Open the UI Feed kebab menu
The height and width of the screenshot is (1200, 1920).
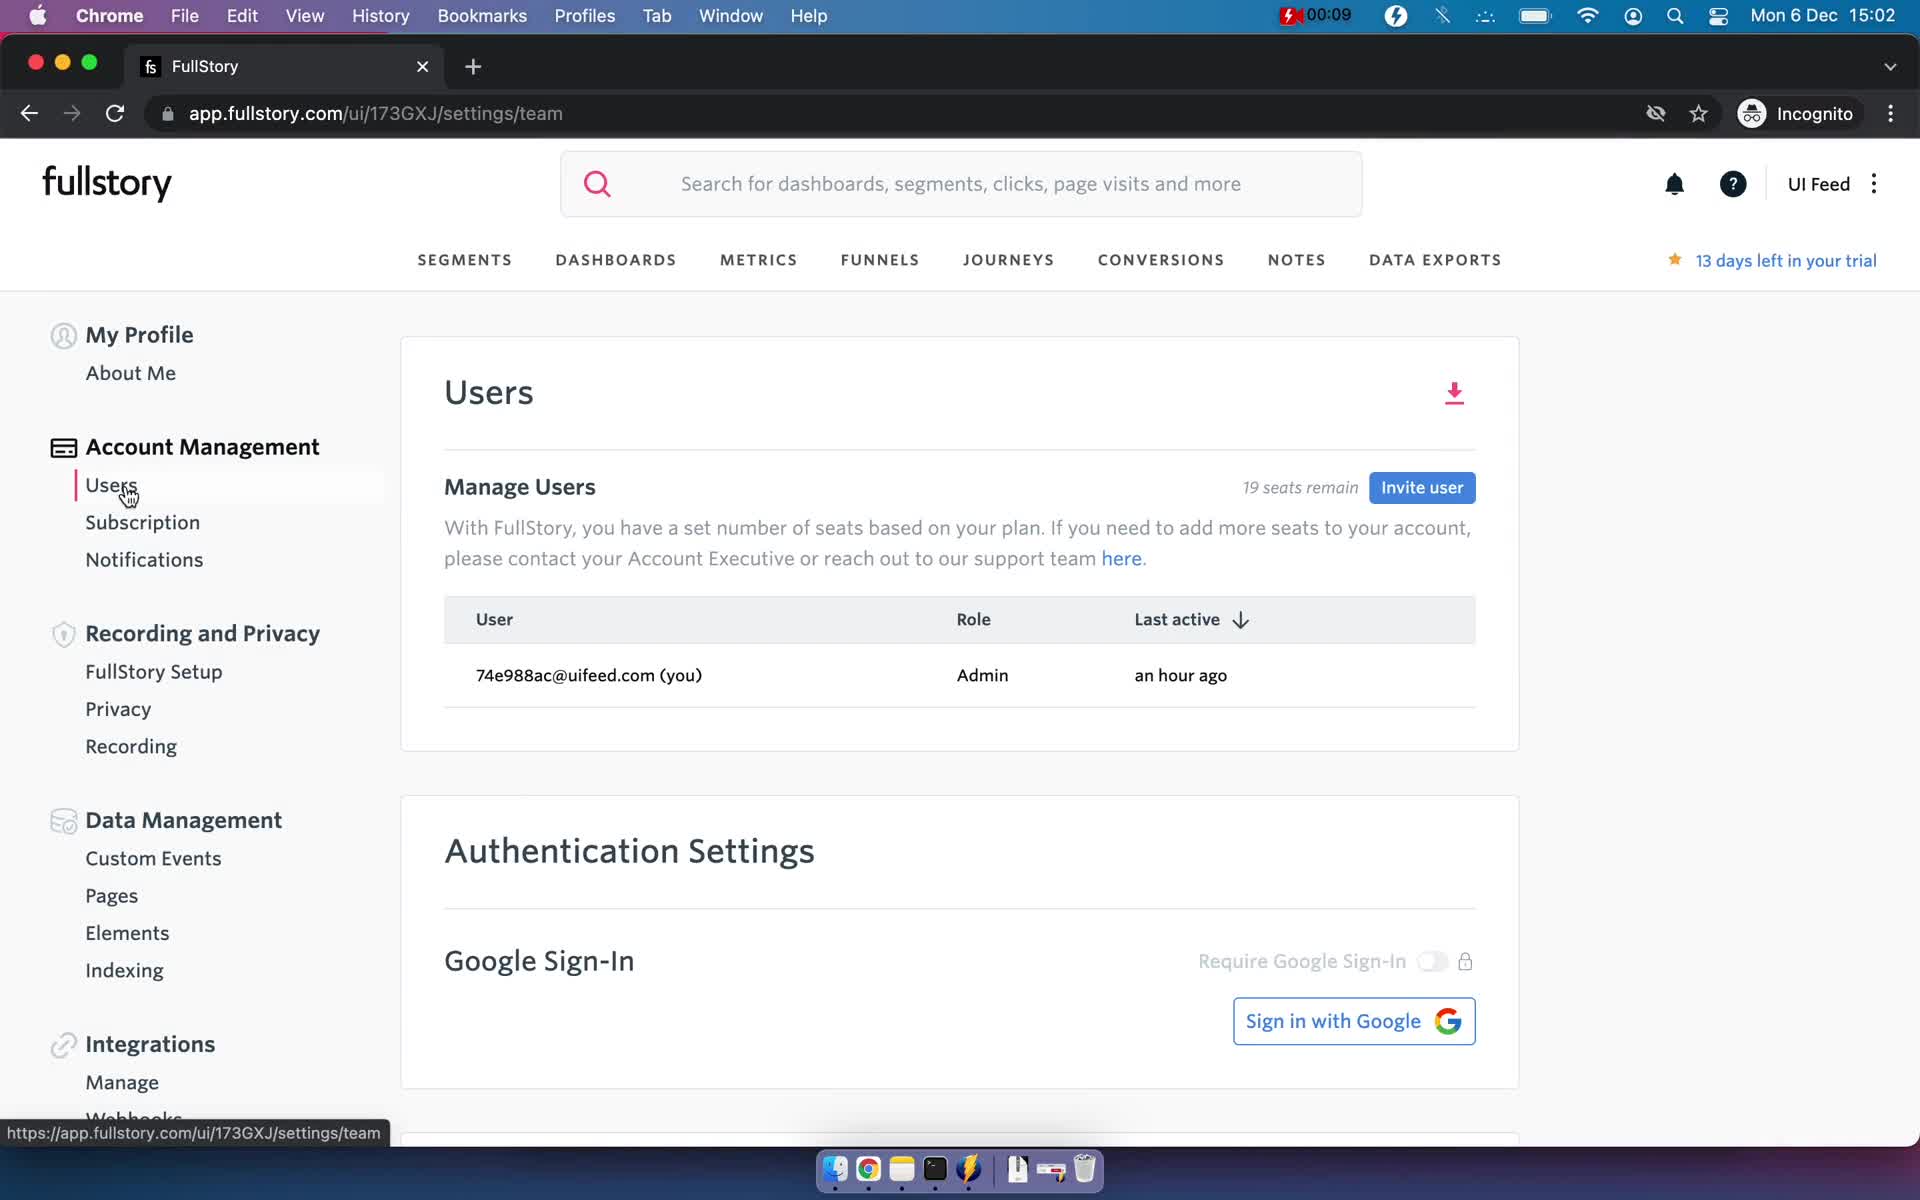pyautogui.click(x=1874, y=184)
